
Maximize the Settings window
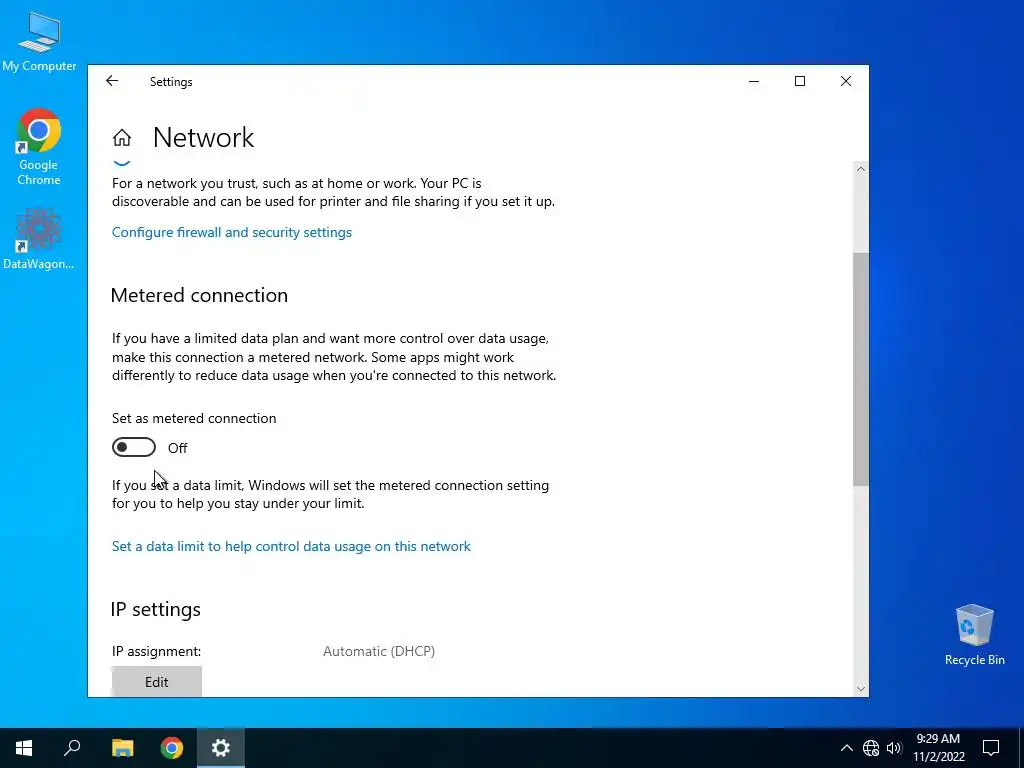(799, 81)
